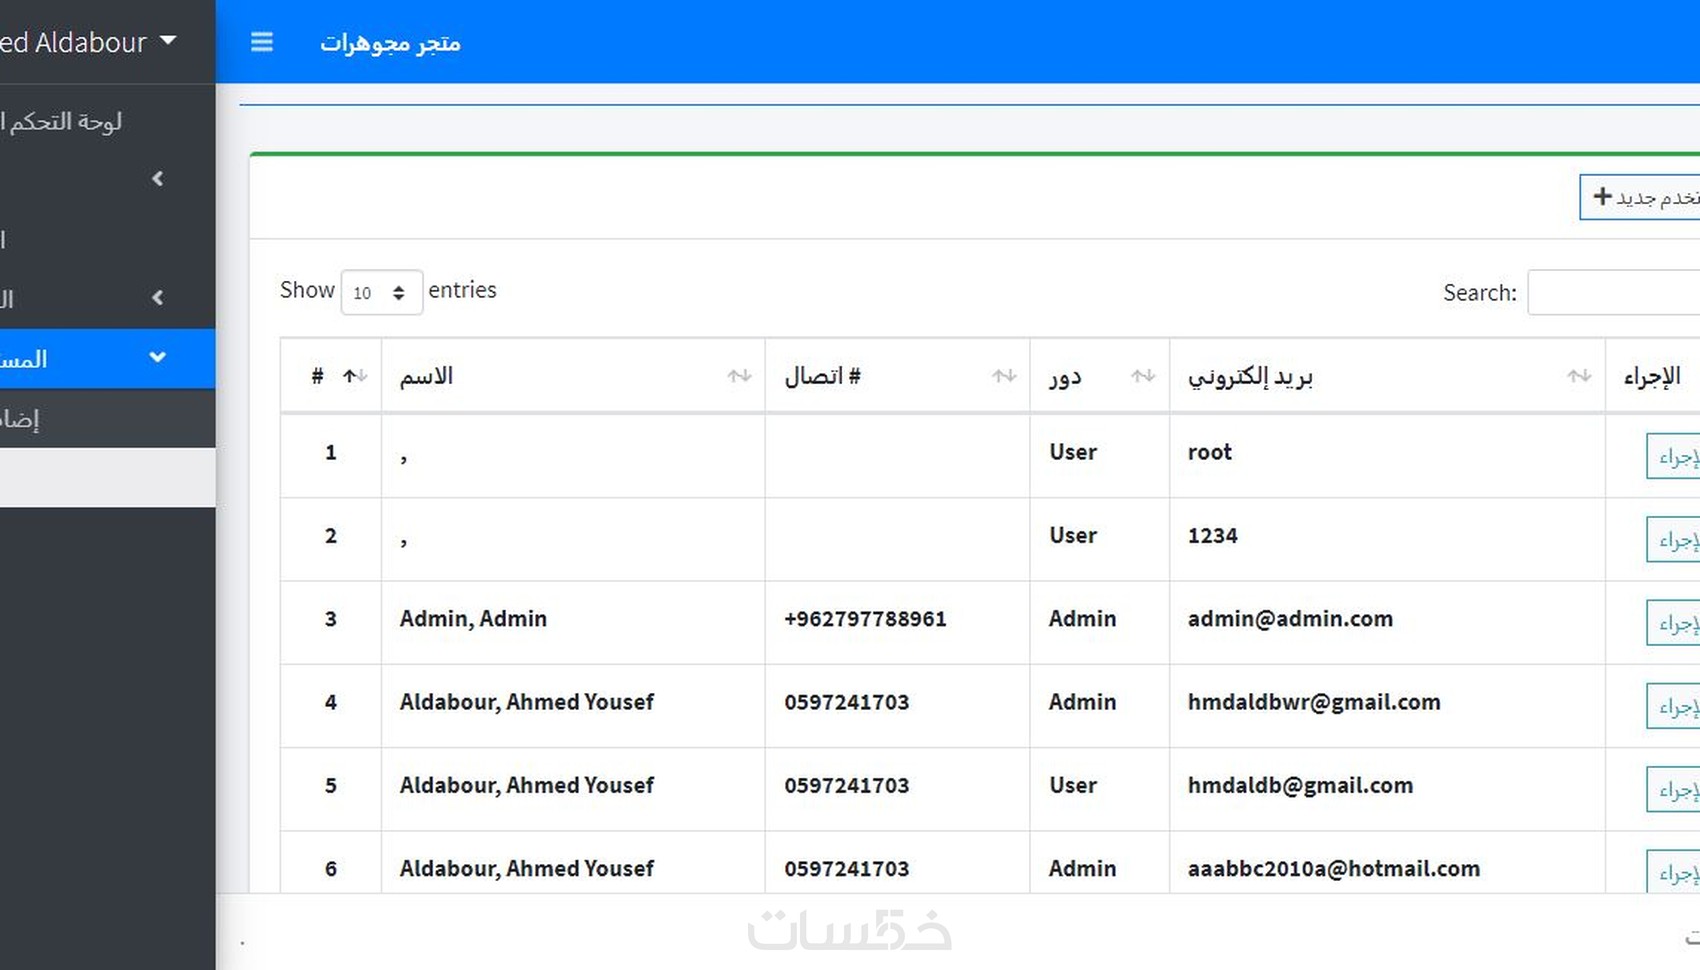
Task: Sort by بريد إلكتروني column arrows
Action: [x=1579, y=376]
